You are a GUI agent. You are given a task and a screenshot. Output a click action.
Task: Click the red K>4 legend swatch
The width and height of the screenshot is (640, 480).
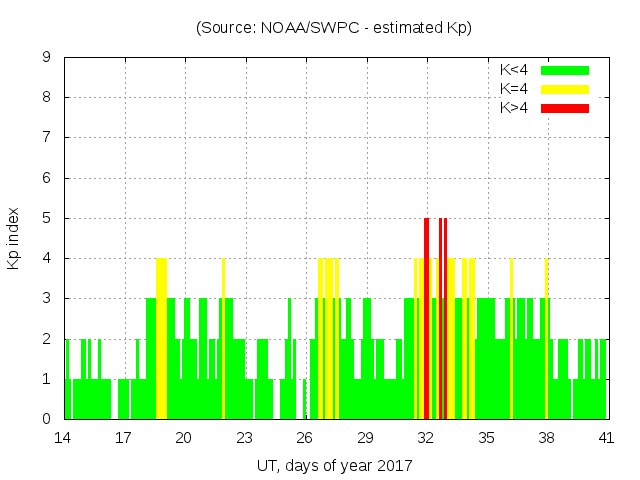[565, 107]
